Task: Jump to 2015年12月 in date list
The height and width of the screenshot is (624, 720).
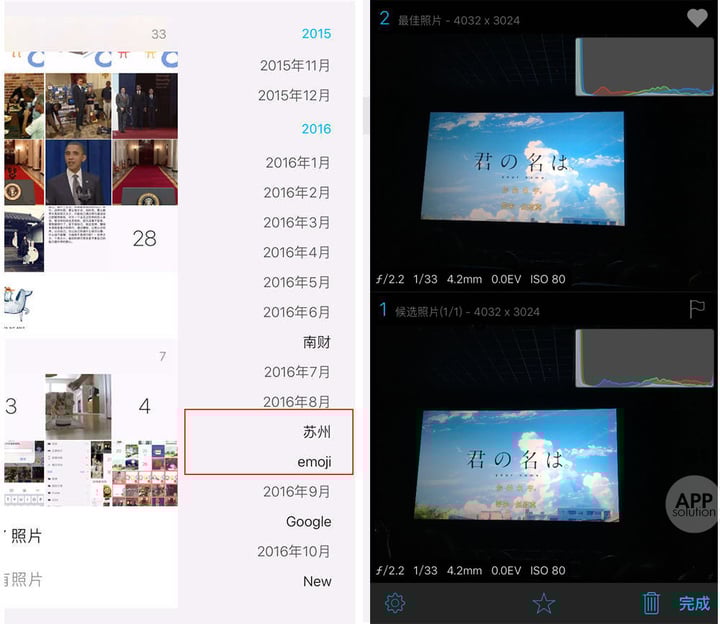Action: 294,96
